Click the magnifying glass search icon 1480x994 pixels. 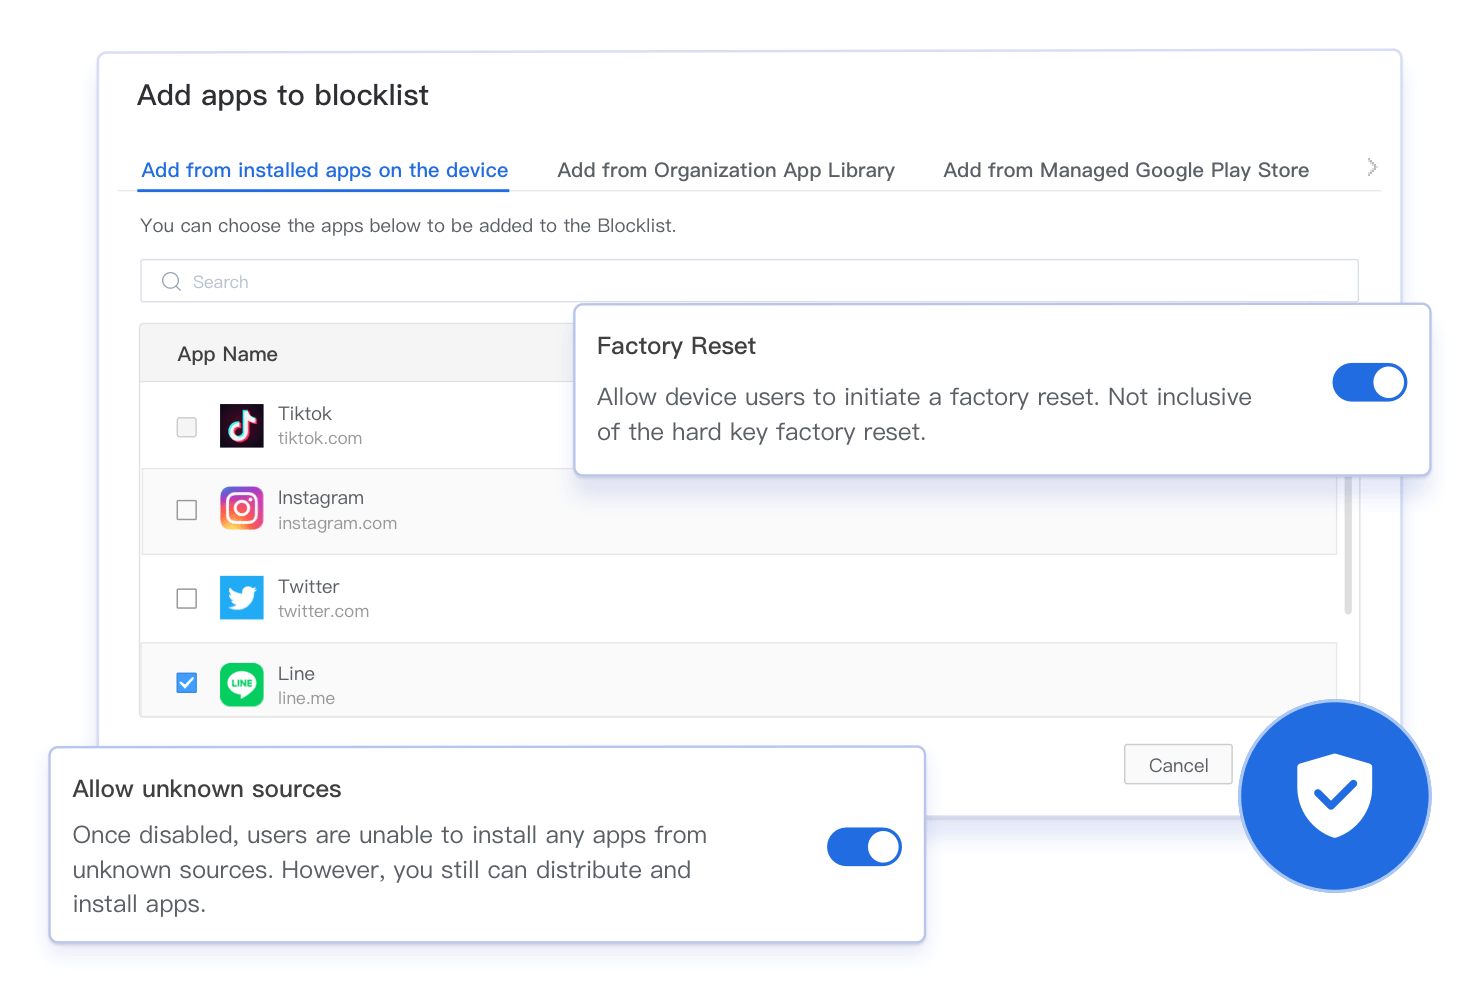pos(170,281)
